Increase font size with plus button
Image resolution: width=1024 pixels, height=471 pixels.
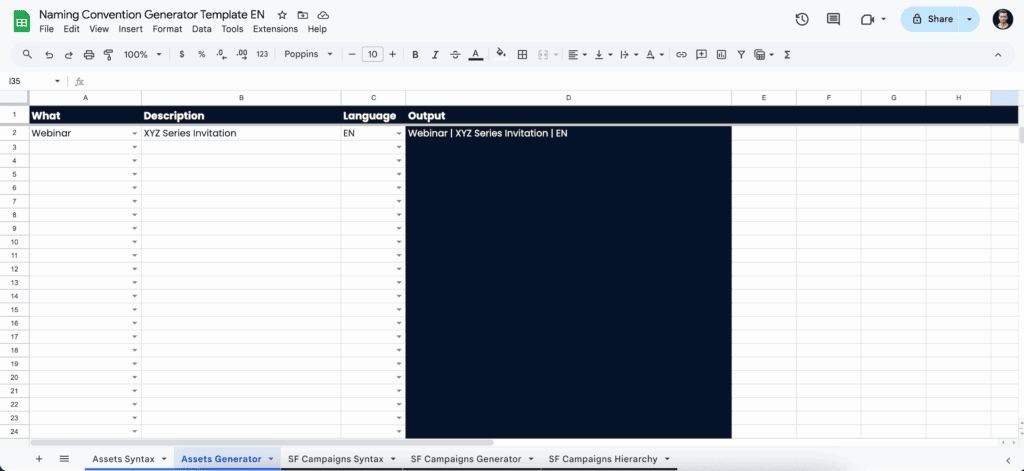(392, 55)
